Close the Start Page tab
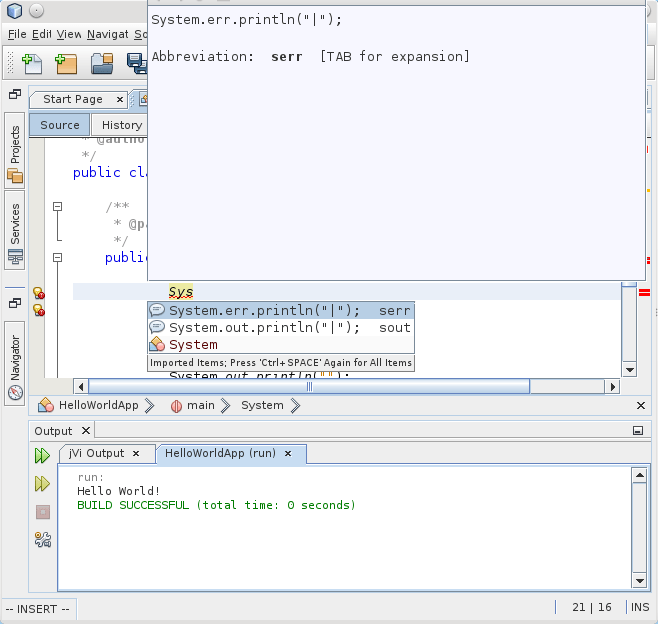This screenshot has width=658, height=624. (120, 99)
